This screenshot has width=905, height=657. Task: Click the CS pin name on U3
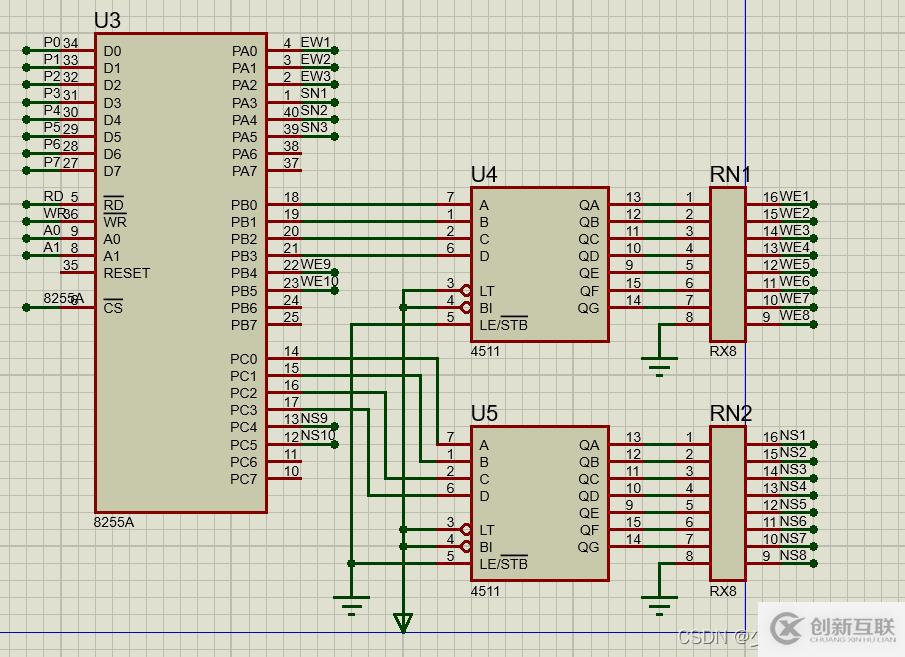coord(113,307)
